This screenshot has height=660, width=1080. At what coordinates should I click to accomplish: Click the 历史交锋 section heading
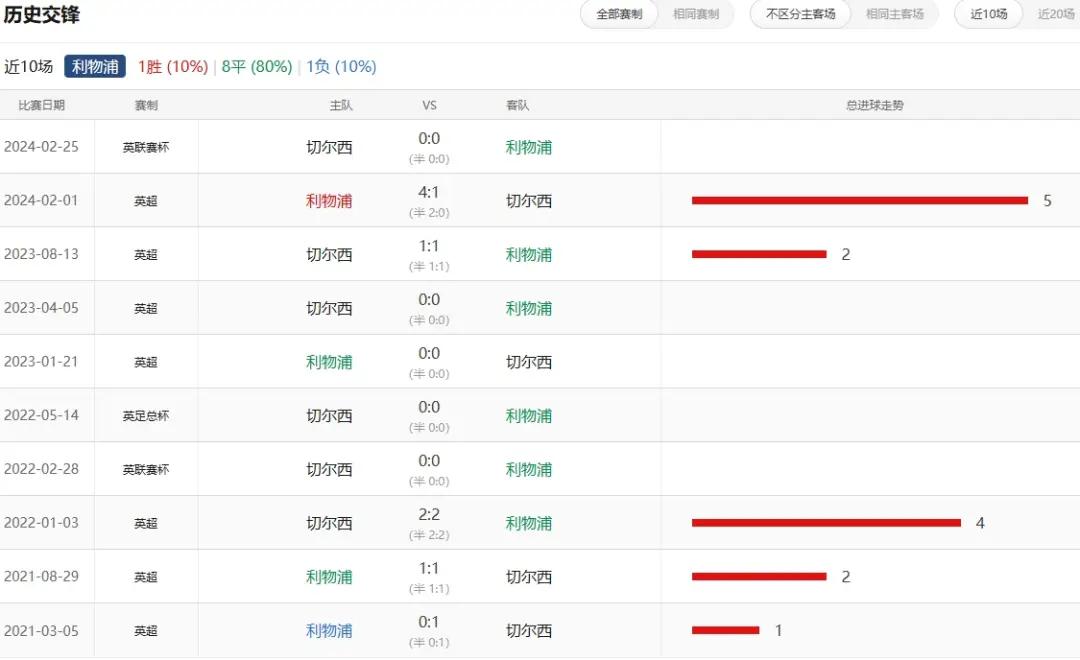coord(41,14)
